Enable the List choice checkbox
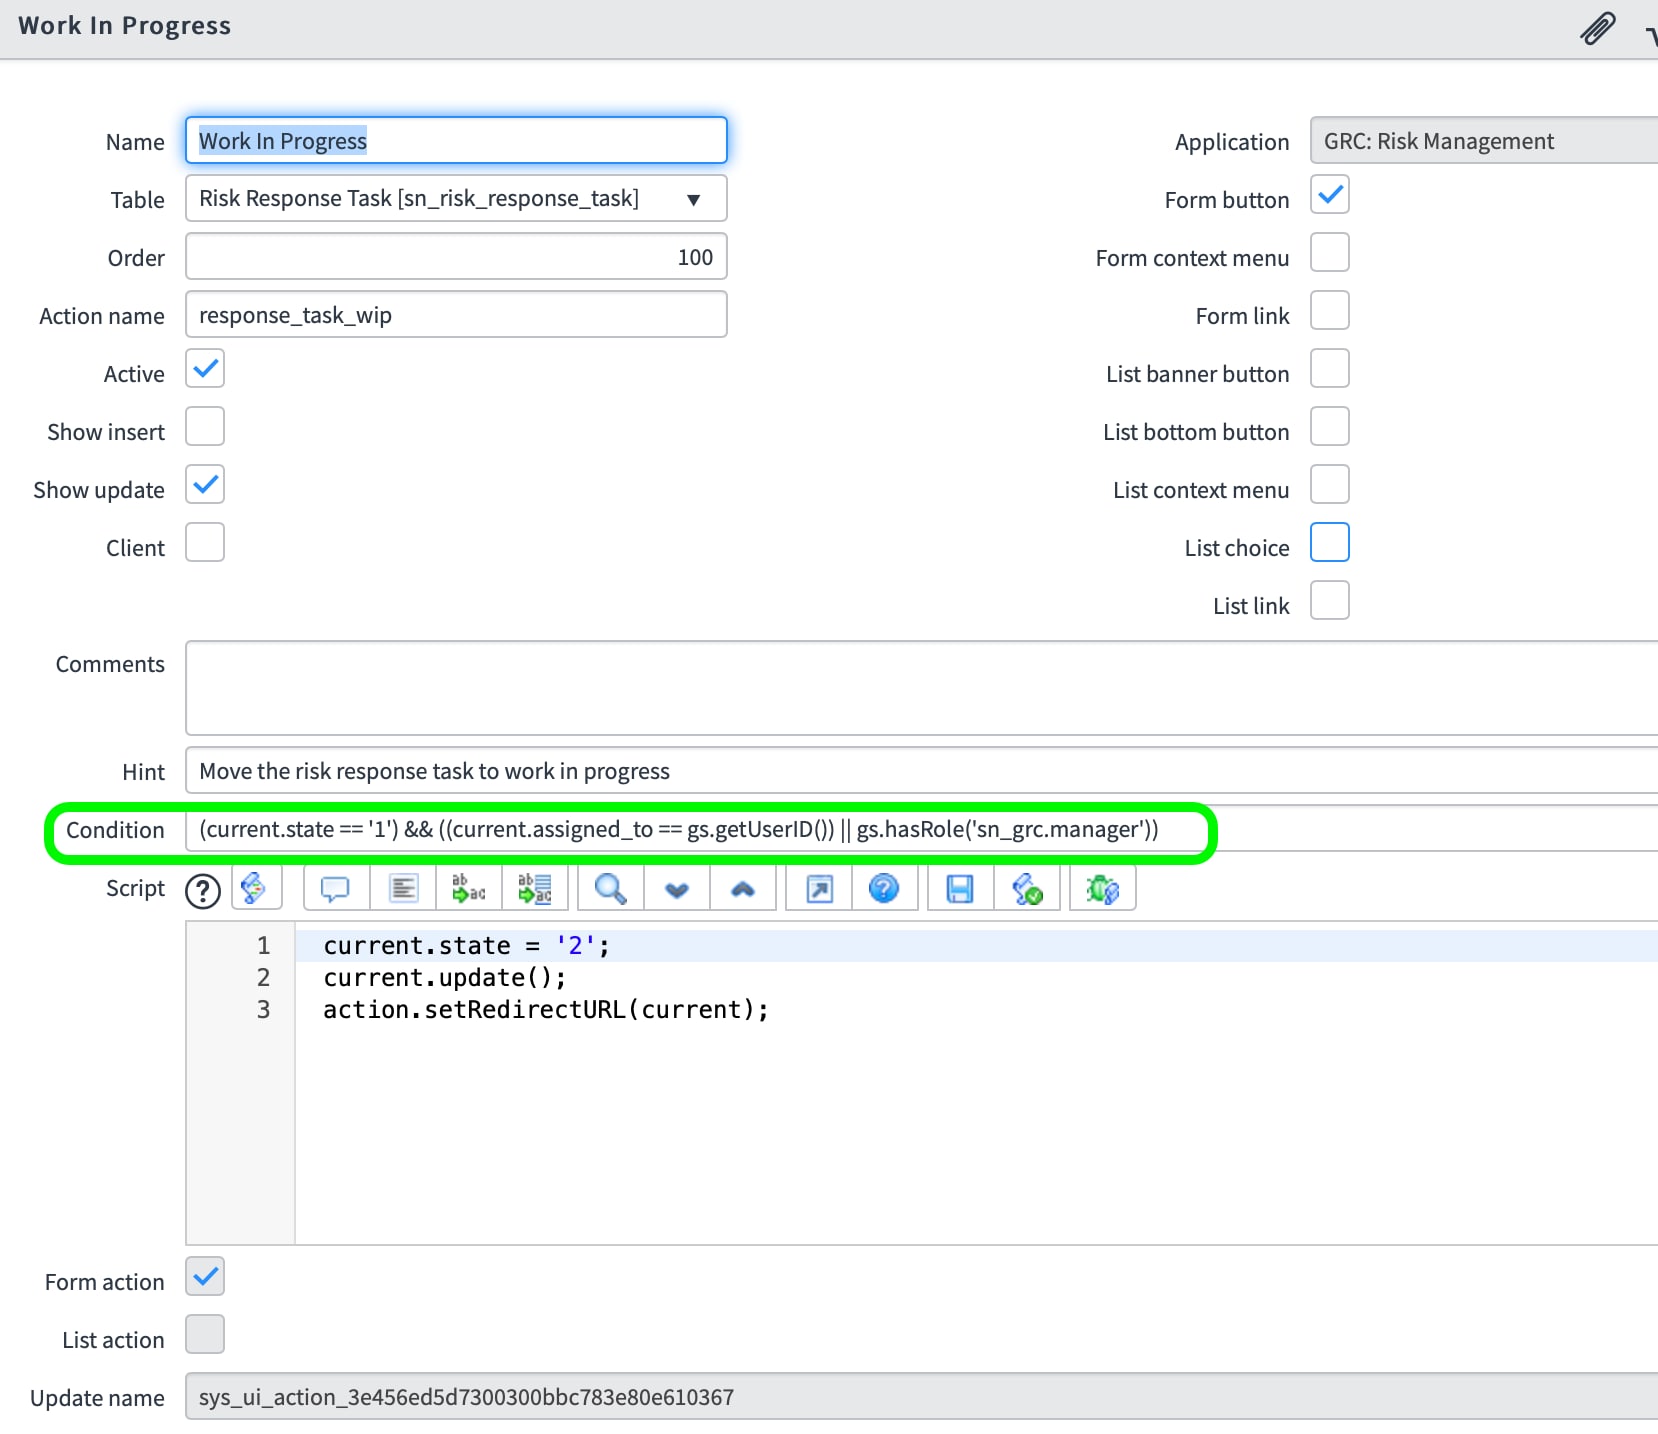 1329,542
